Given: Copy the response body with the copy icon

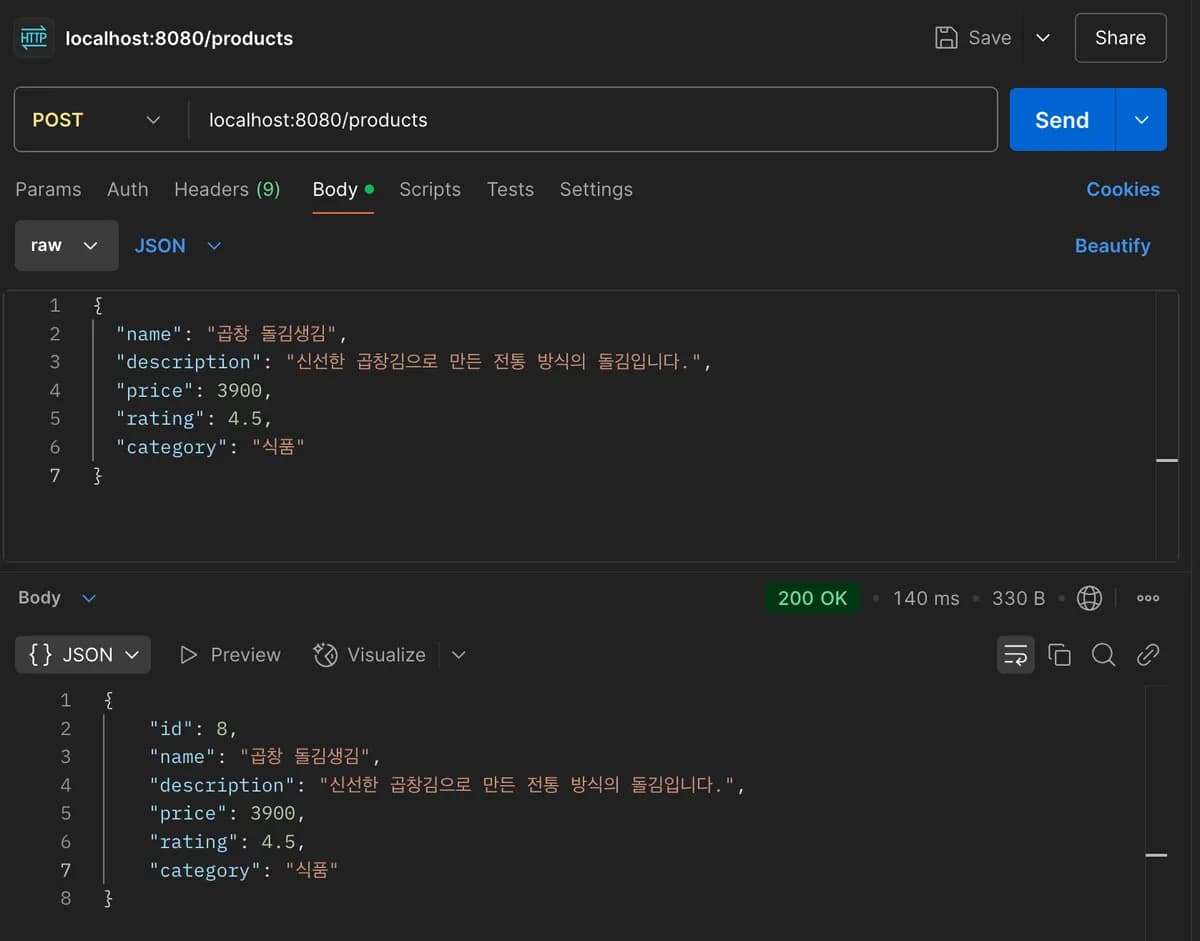Looking at the screenshot, I should tap(1059, 655).
